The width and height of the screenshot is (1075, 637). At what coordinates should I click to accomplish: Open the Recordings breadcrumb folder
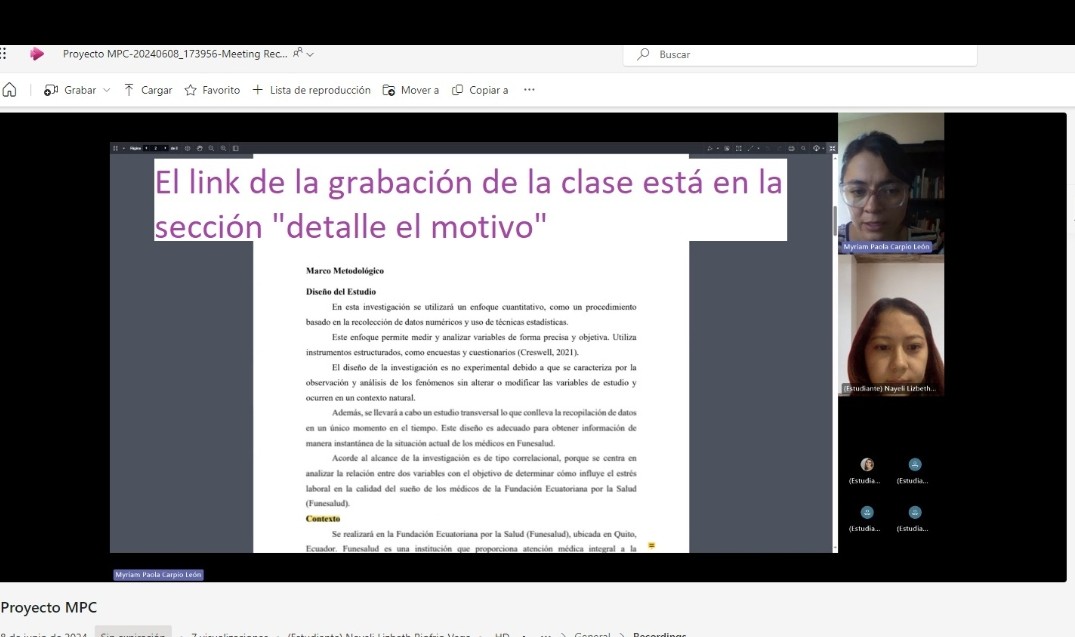coord(659,634)
